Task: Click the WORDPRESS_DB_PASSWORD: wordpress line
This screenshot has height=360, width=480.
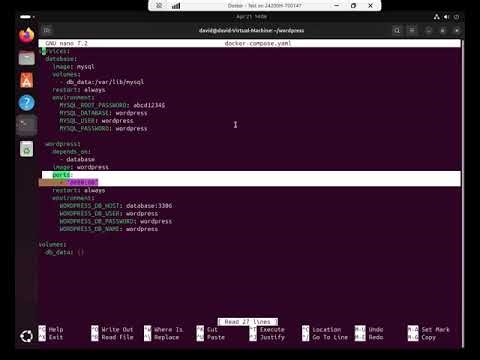Action: (x=116, y=221)
